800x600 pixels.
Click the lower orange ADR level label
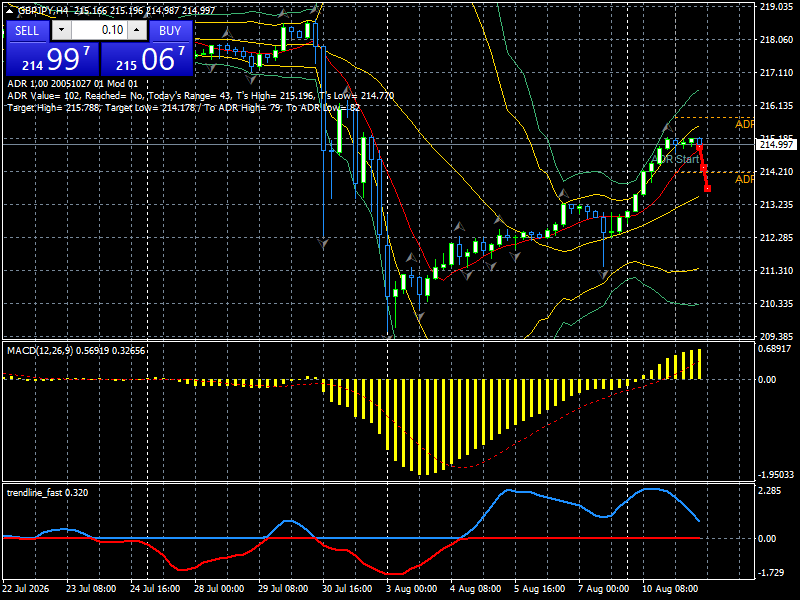pos(744,179)
